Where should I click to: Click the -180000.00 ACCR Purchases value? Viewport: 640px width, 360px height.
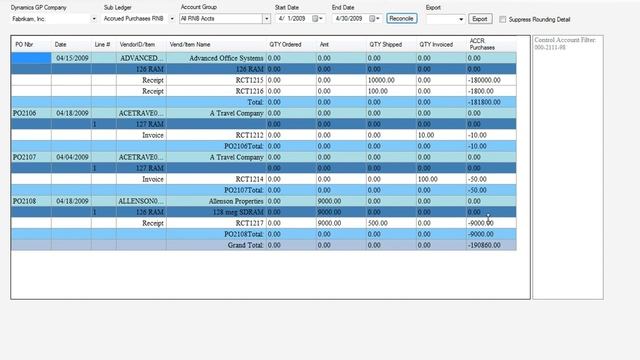pyautogui.click(x=491, y=80)
